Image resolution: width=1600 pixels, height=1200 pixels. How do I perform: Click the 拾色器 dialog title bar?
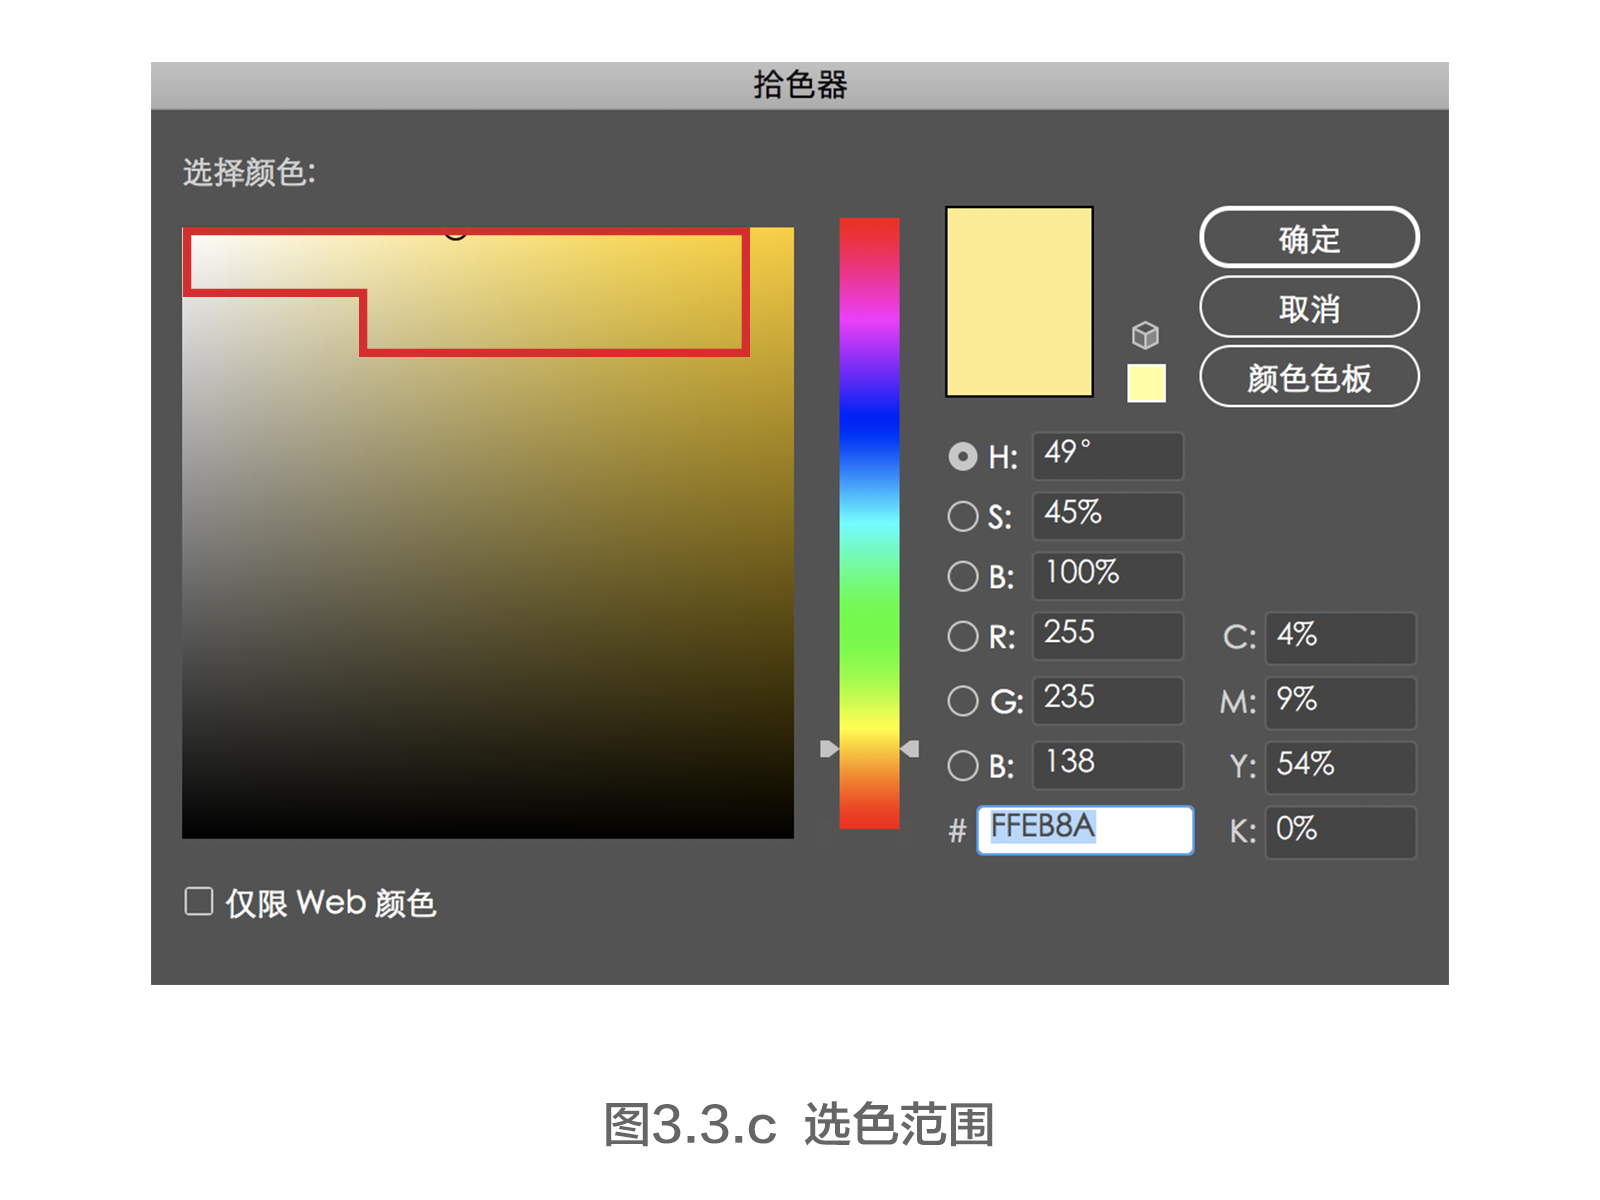pos(800,85)
